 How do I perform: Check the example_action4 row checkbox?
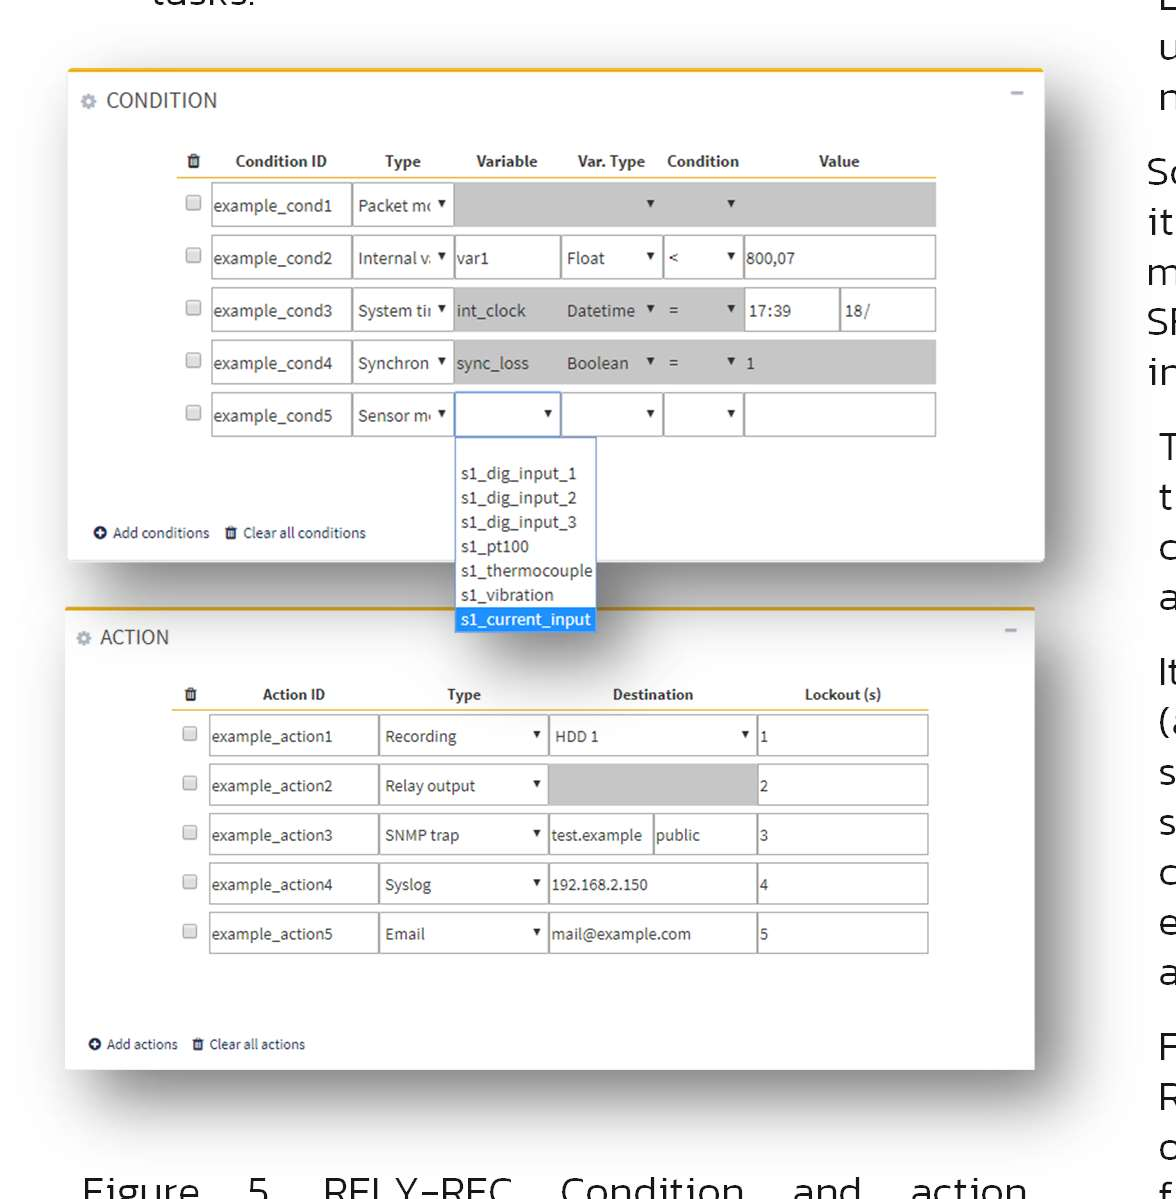click(x=190, y=882)
